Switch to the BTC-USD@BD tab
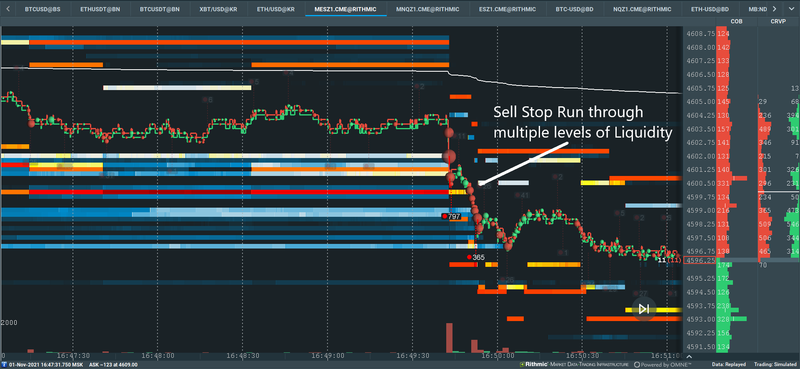Image resolution: width=800 pixels, height=369 pixels. point(574,9)
